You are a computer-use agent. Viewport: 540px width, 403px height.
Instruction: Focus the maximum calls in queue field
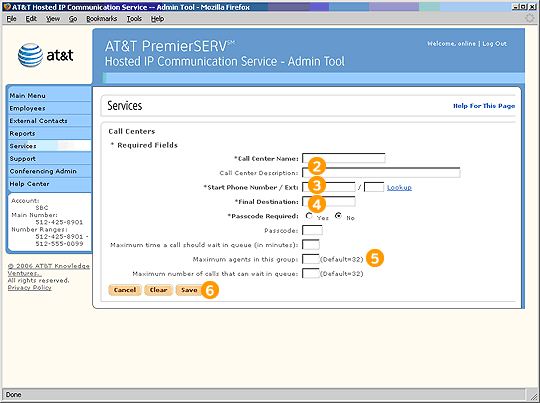pos(311,273)
